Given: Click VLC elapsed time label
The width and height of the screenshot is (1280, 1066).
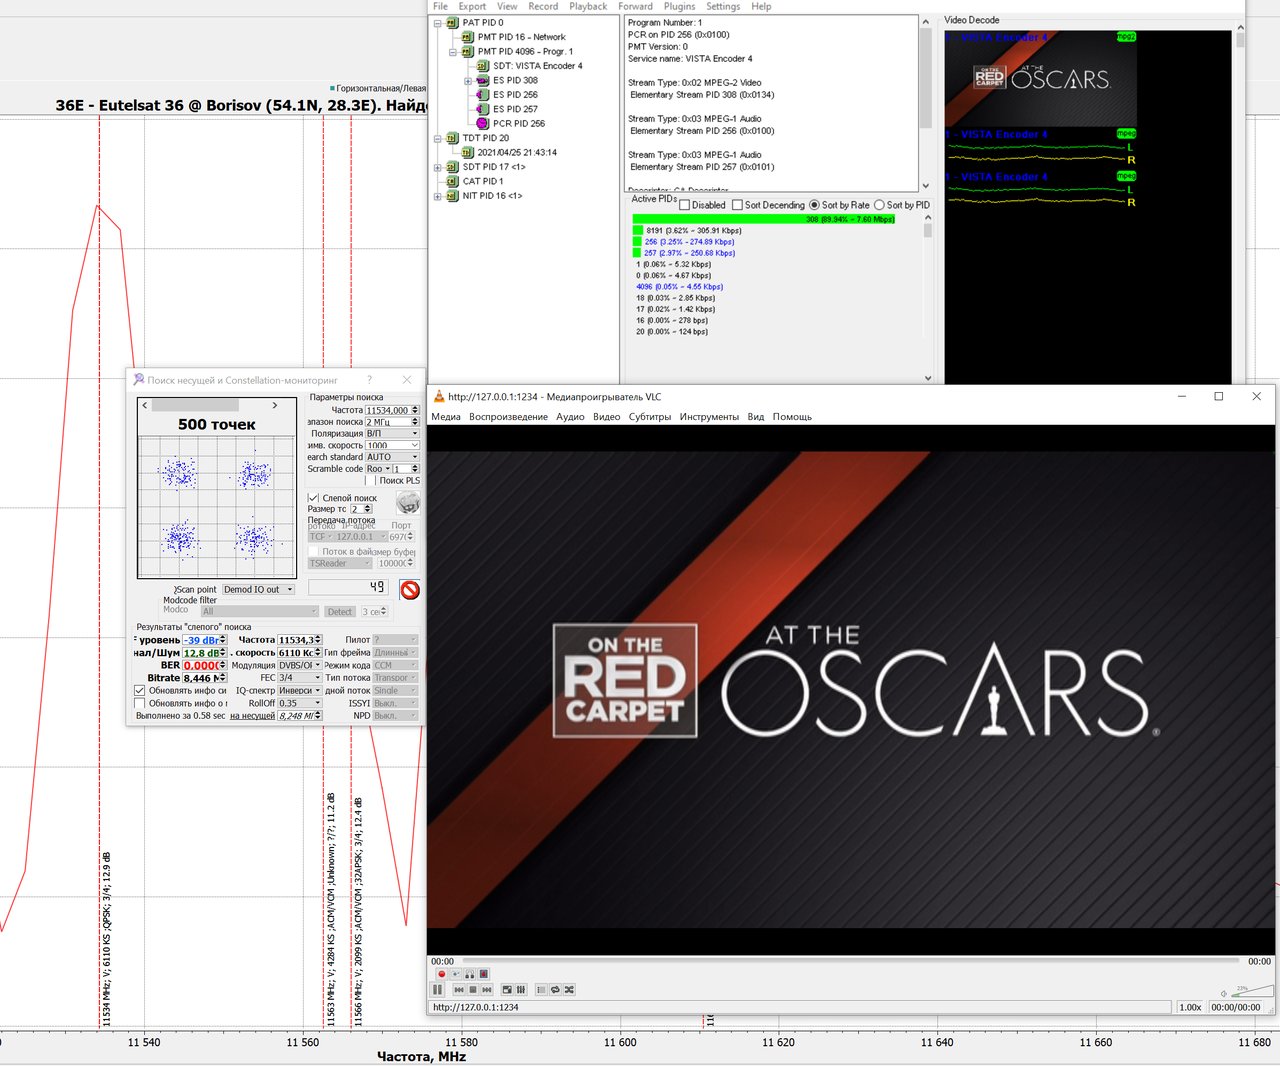Looking at the screenshot, I should point(442,961).
